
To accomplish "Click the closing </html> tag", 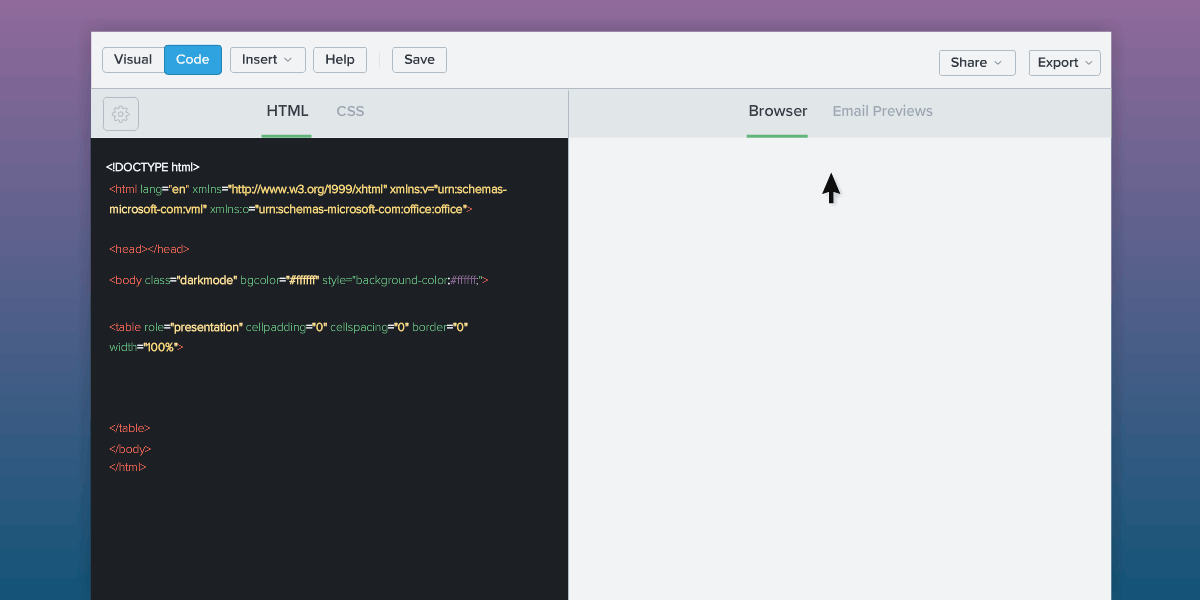I will 128,467.
